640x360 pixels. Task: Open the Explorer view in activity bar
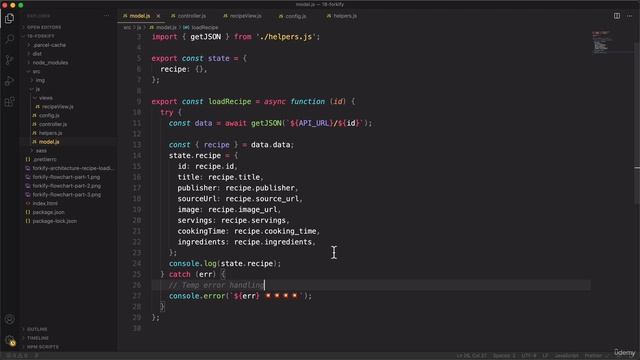click(9, 18)
